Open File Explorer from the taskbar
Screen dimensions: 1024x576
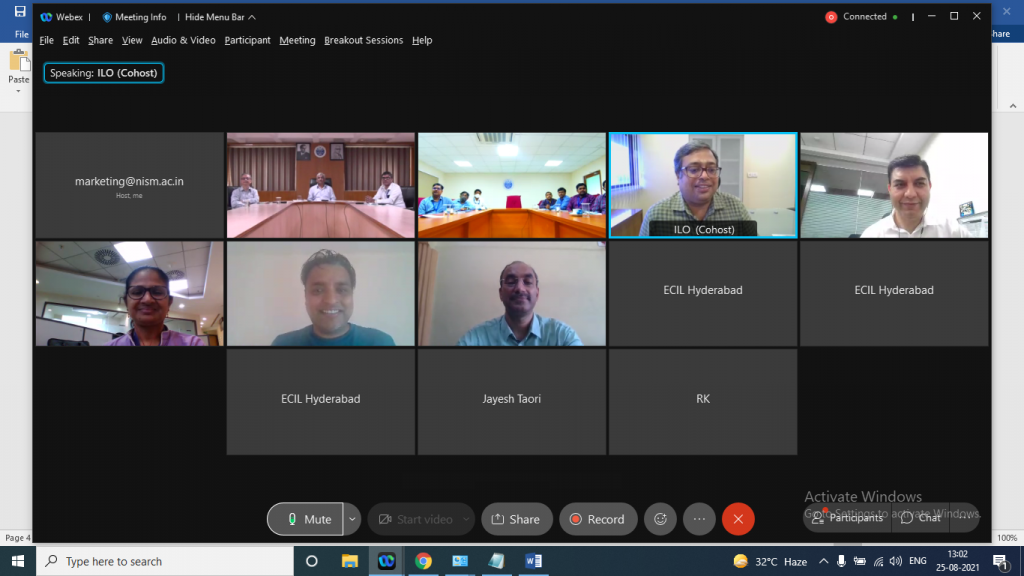point(349,561)
